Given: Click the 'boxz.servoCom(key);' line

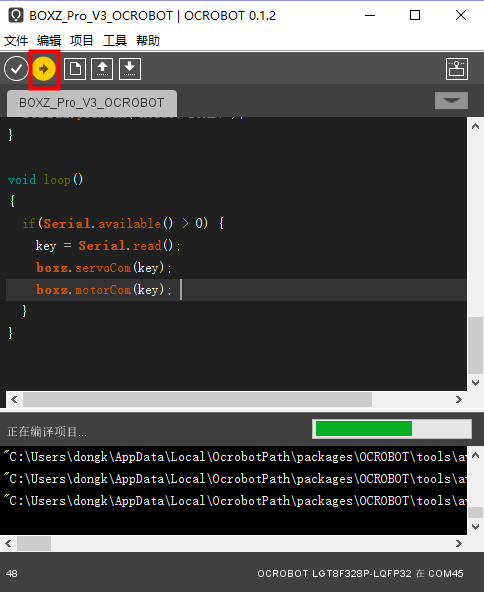Looking at the screenshot, I should 104,268.
